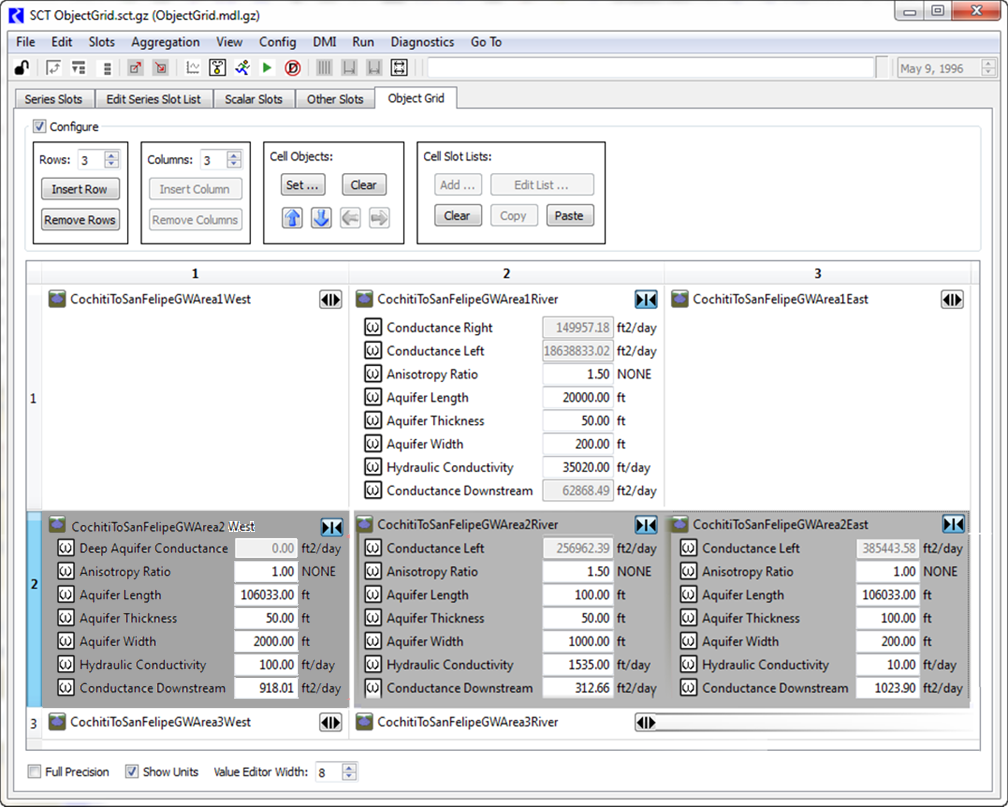The width and height of the screenshot is (1008, 807).
Task: Click object icon beside CochitiToSanFelipeGWArea1River
Action: [364, 299]
